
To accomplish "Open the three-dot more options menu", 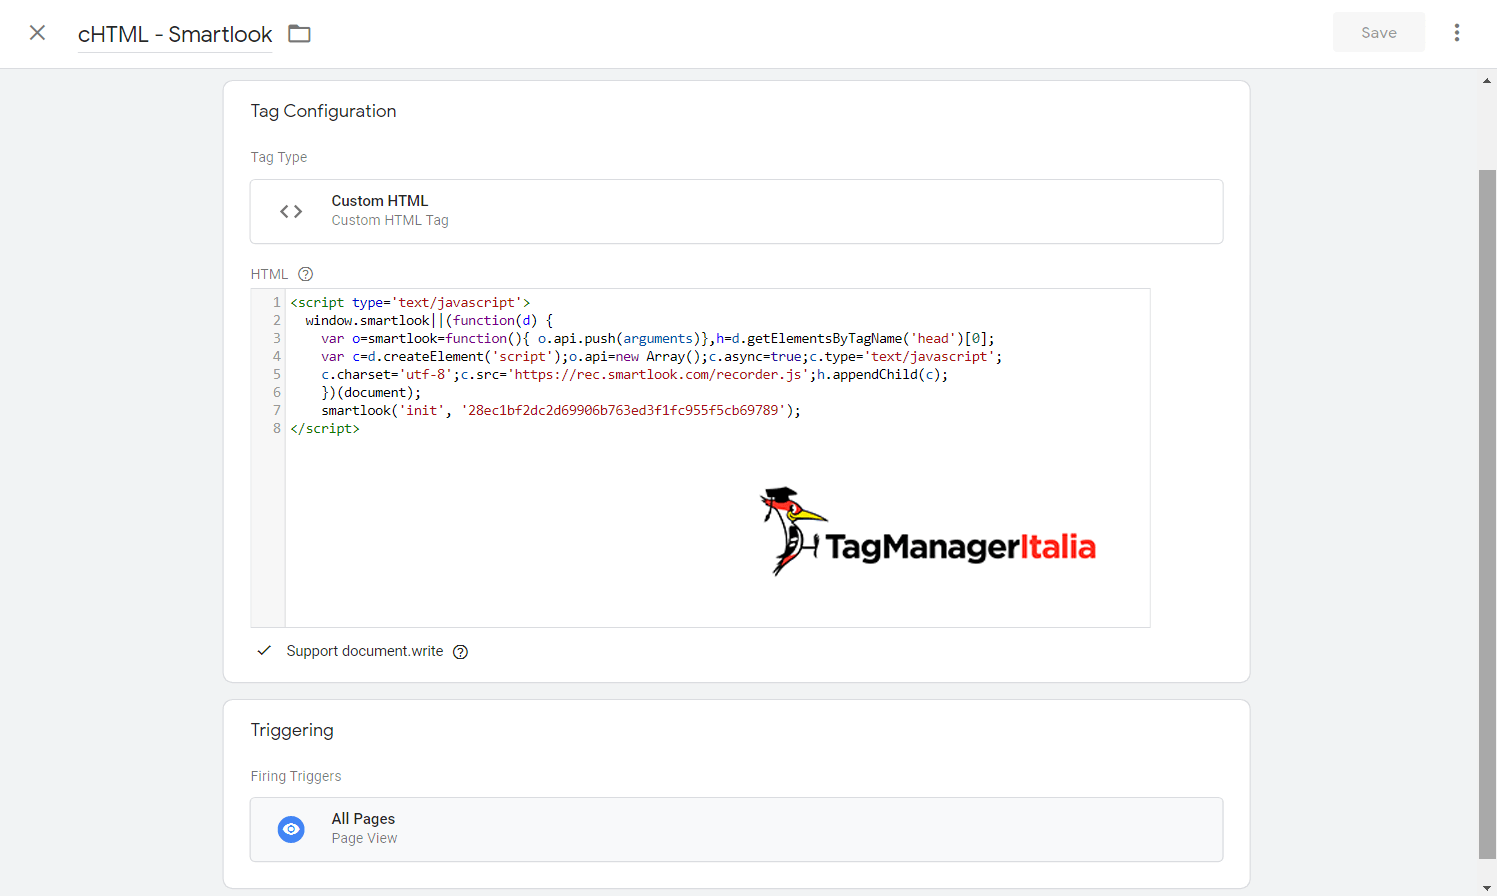I will [x=1457, y=33].
